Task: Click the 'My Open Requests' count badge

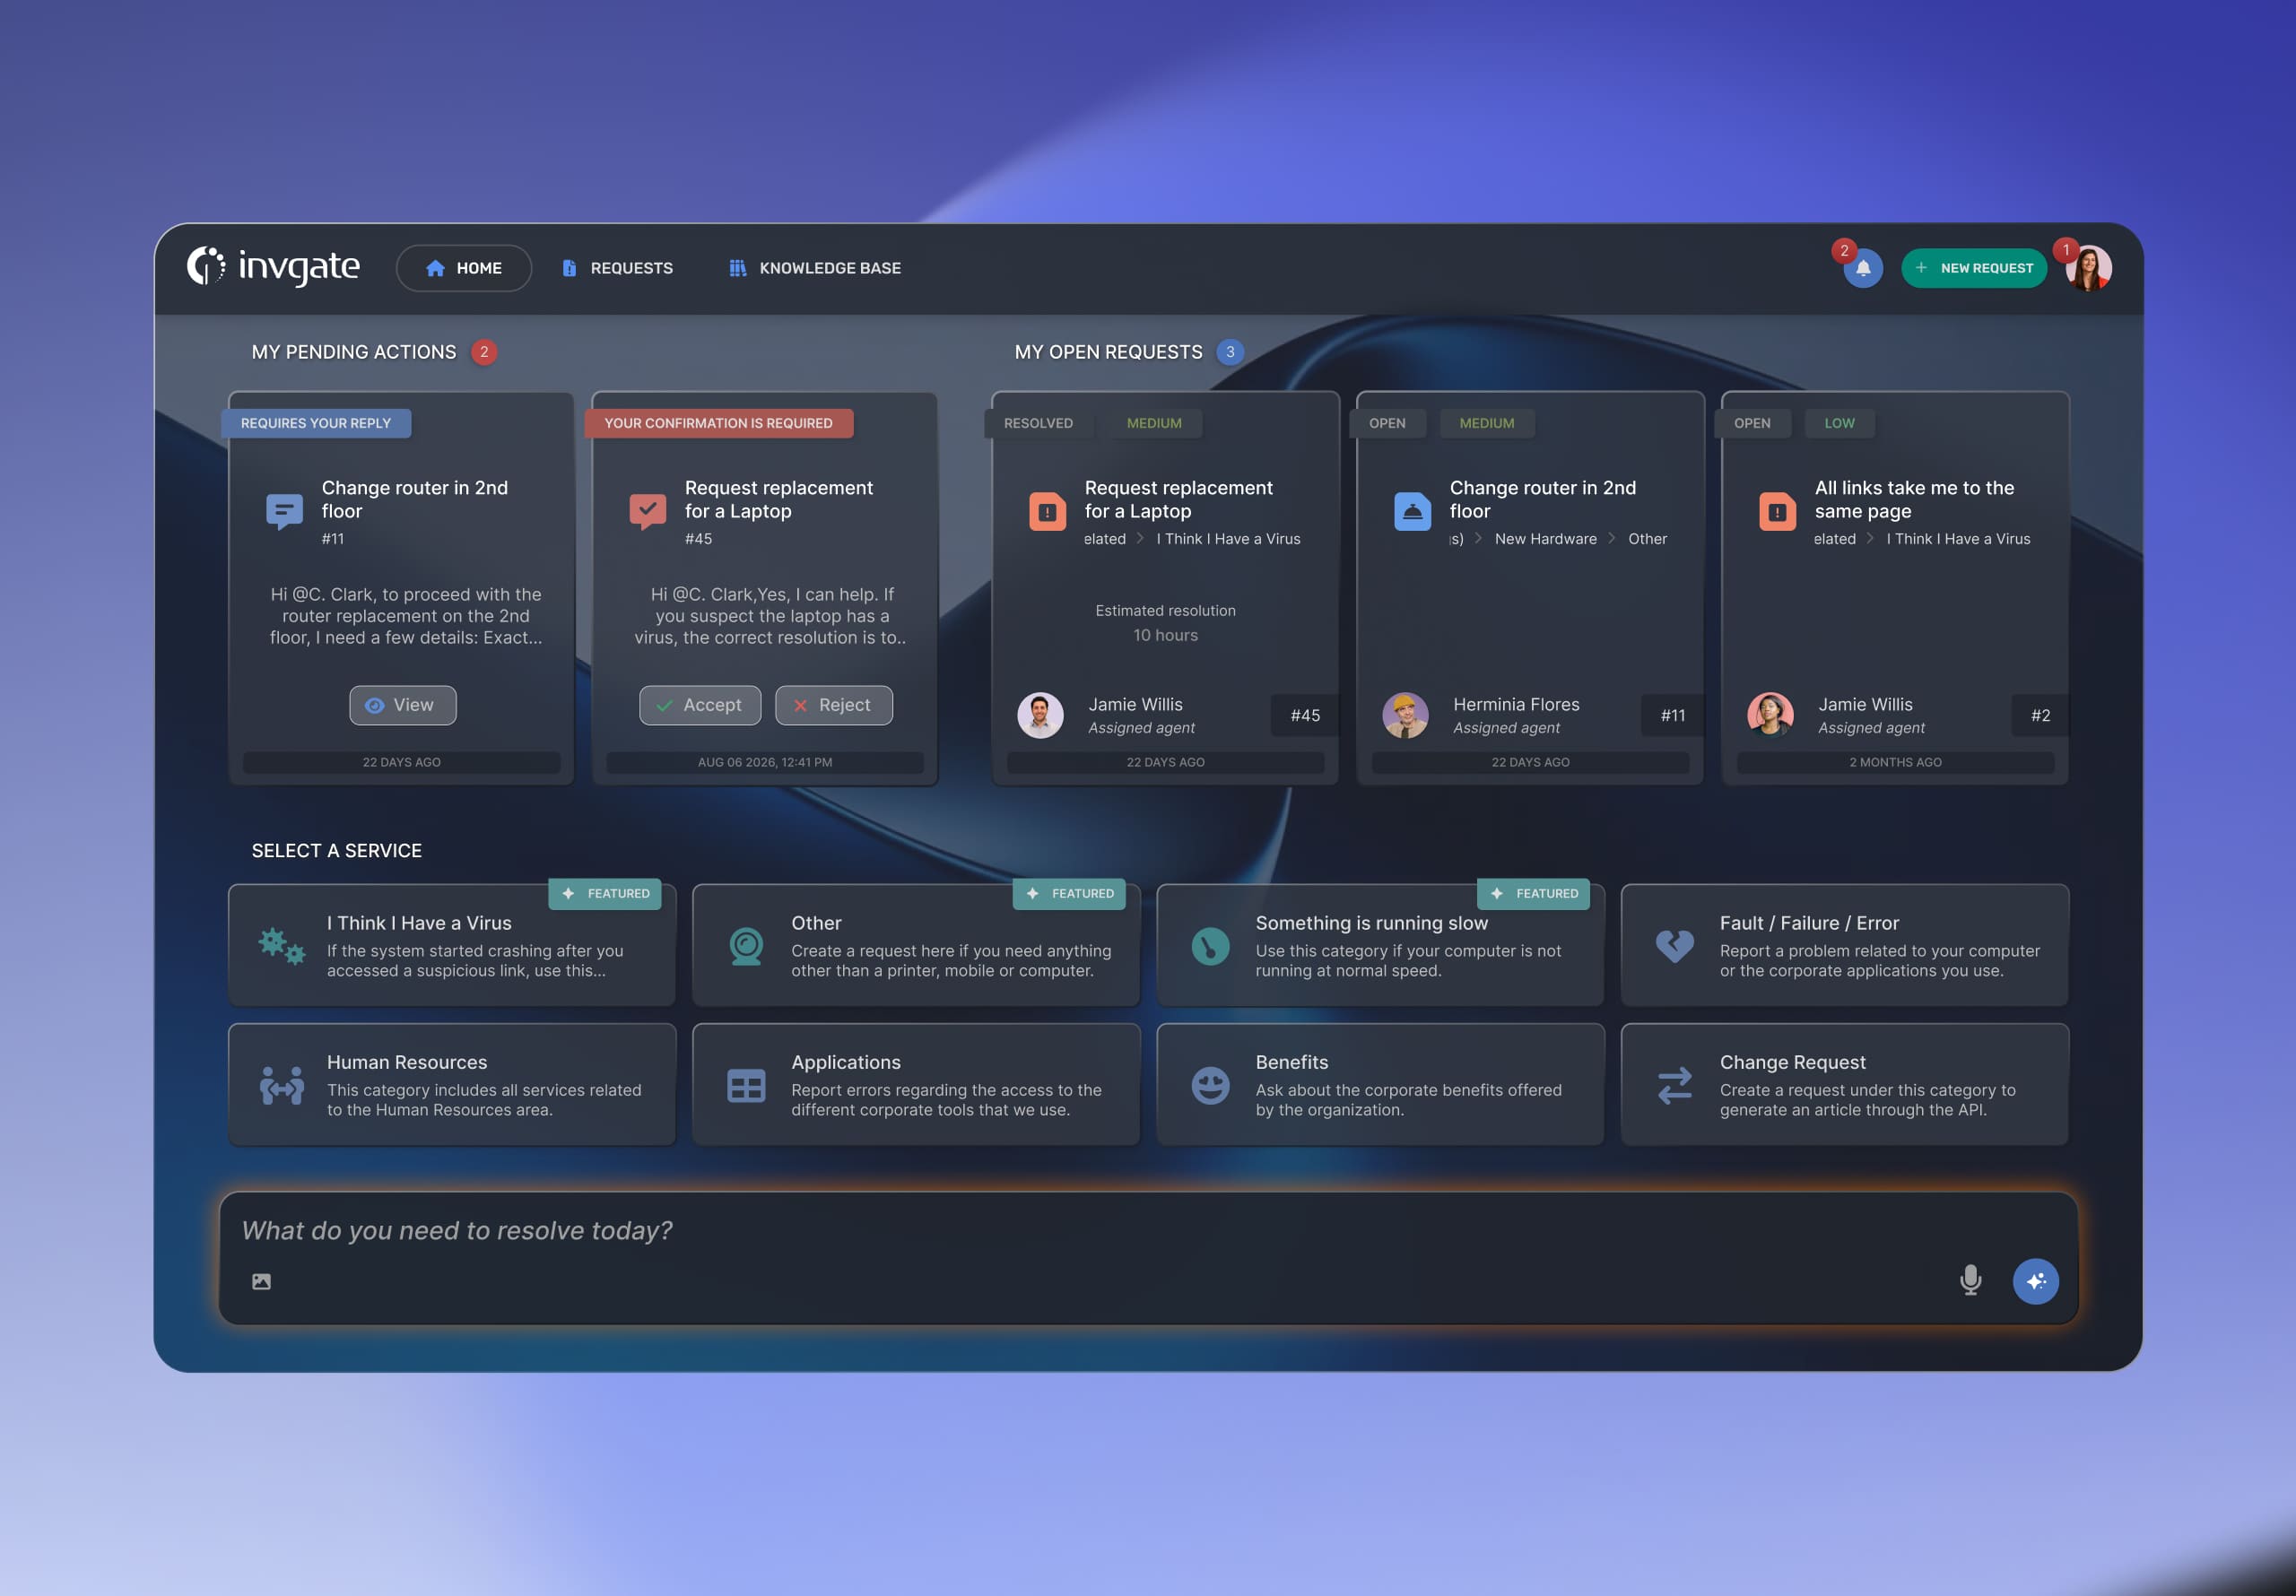Action: point(1230,352)
